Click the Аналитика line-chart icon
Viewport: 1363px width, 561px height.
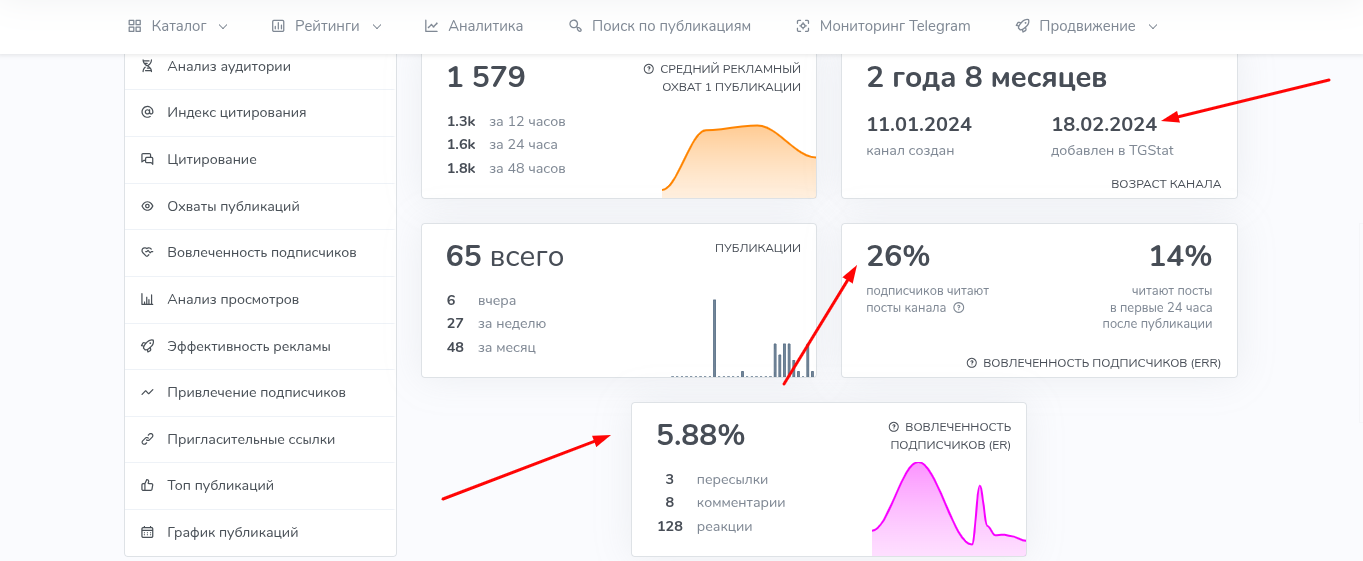[x=431, y=26]
